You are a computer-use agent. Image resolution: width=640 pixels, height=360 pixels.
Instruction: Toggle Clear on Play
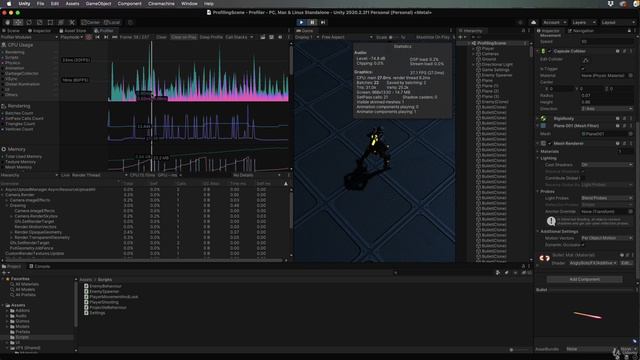(184, 37)
